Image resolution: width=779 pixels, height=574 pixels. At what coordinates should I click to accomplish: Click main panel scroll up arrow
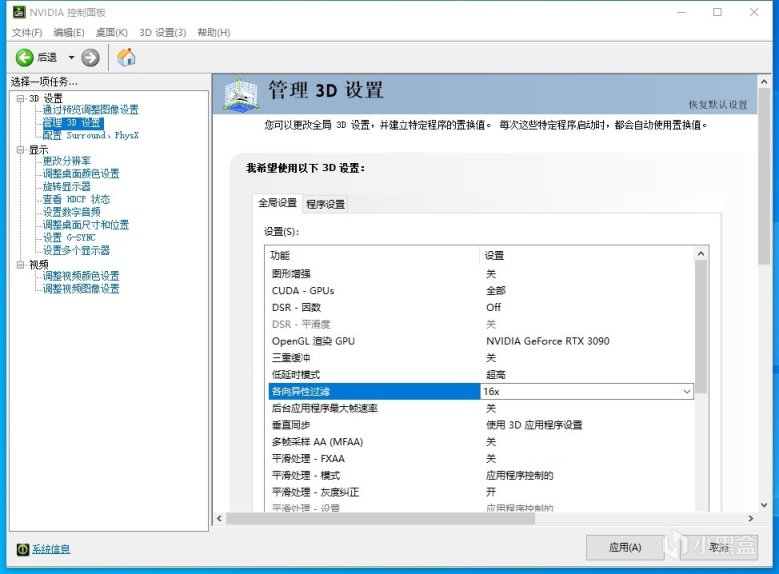point(764,82)
